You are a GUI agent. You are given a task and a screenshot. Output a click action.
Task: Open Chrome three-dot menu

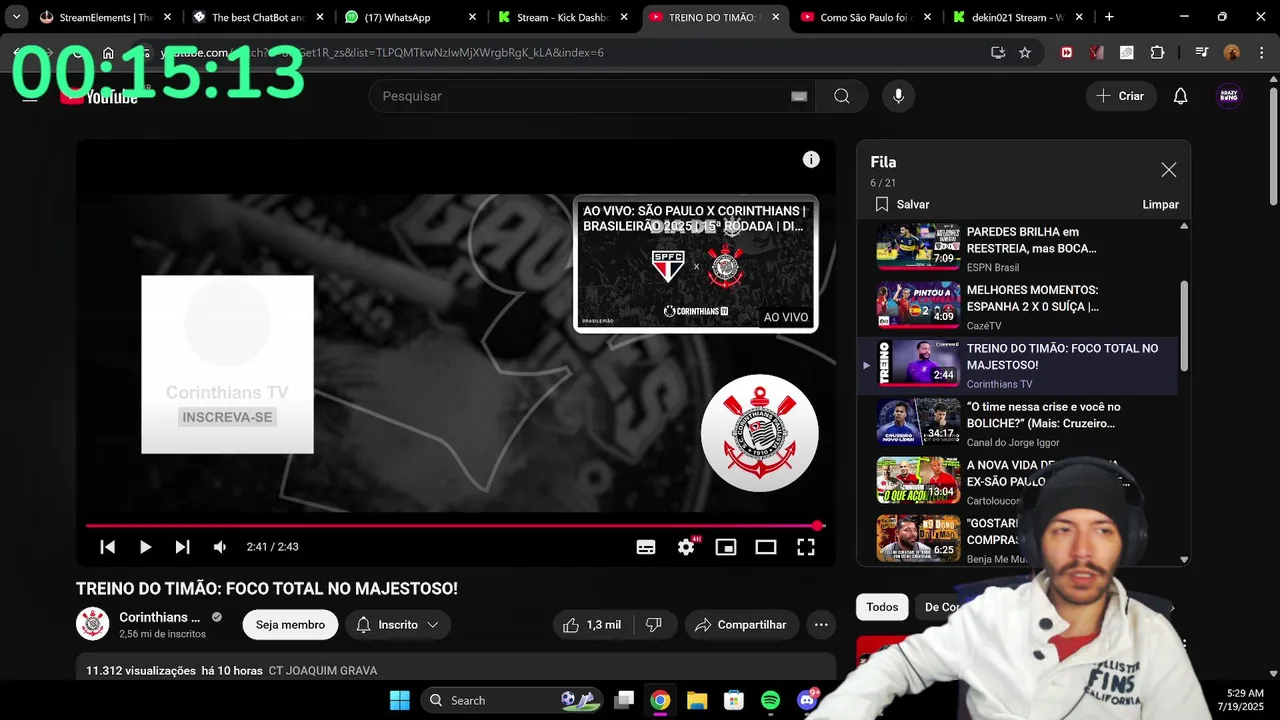[1260, 53]
